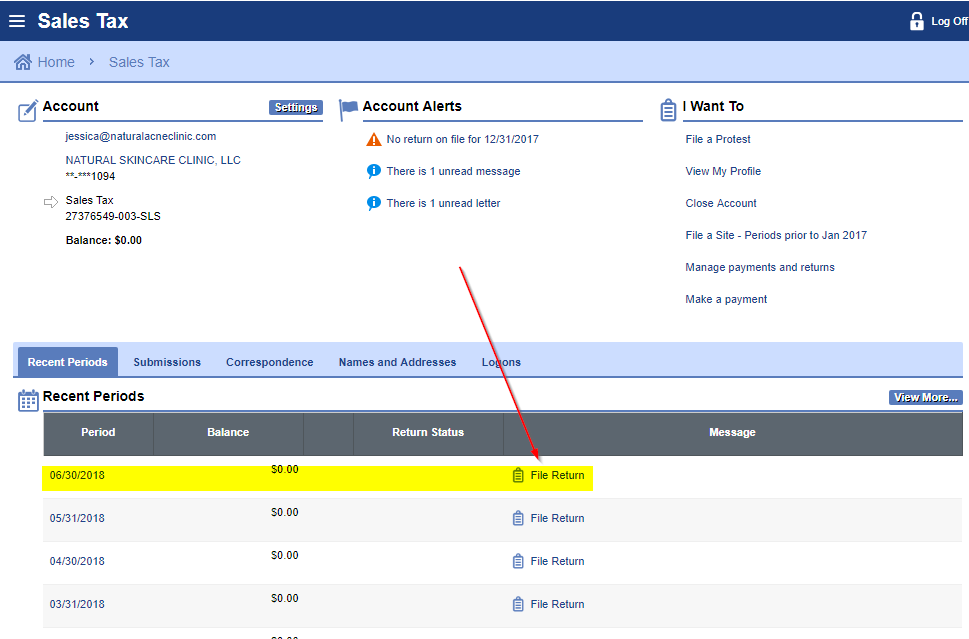Click the Balance: $0.00 text

tap(104, 240)
